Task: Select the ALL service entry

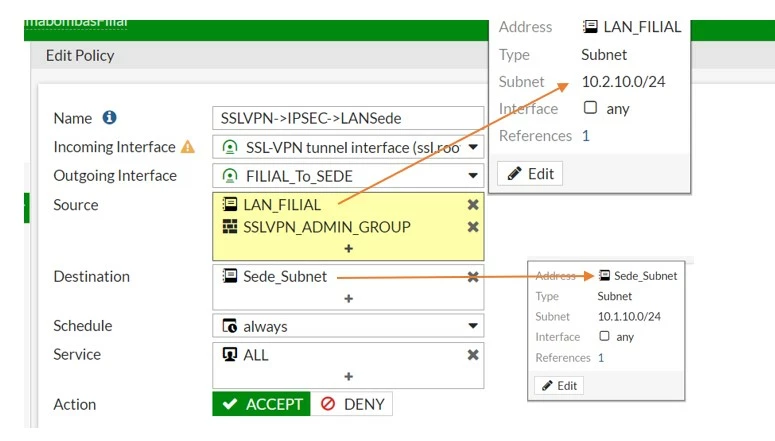Action: point(256,355)
